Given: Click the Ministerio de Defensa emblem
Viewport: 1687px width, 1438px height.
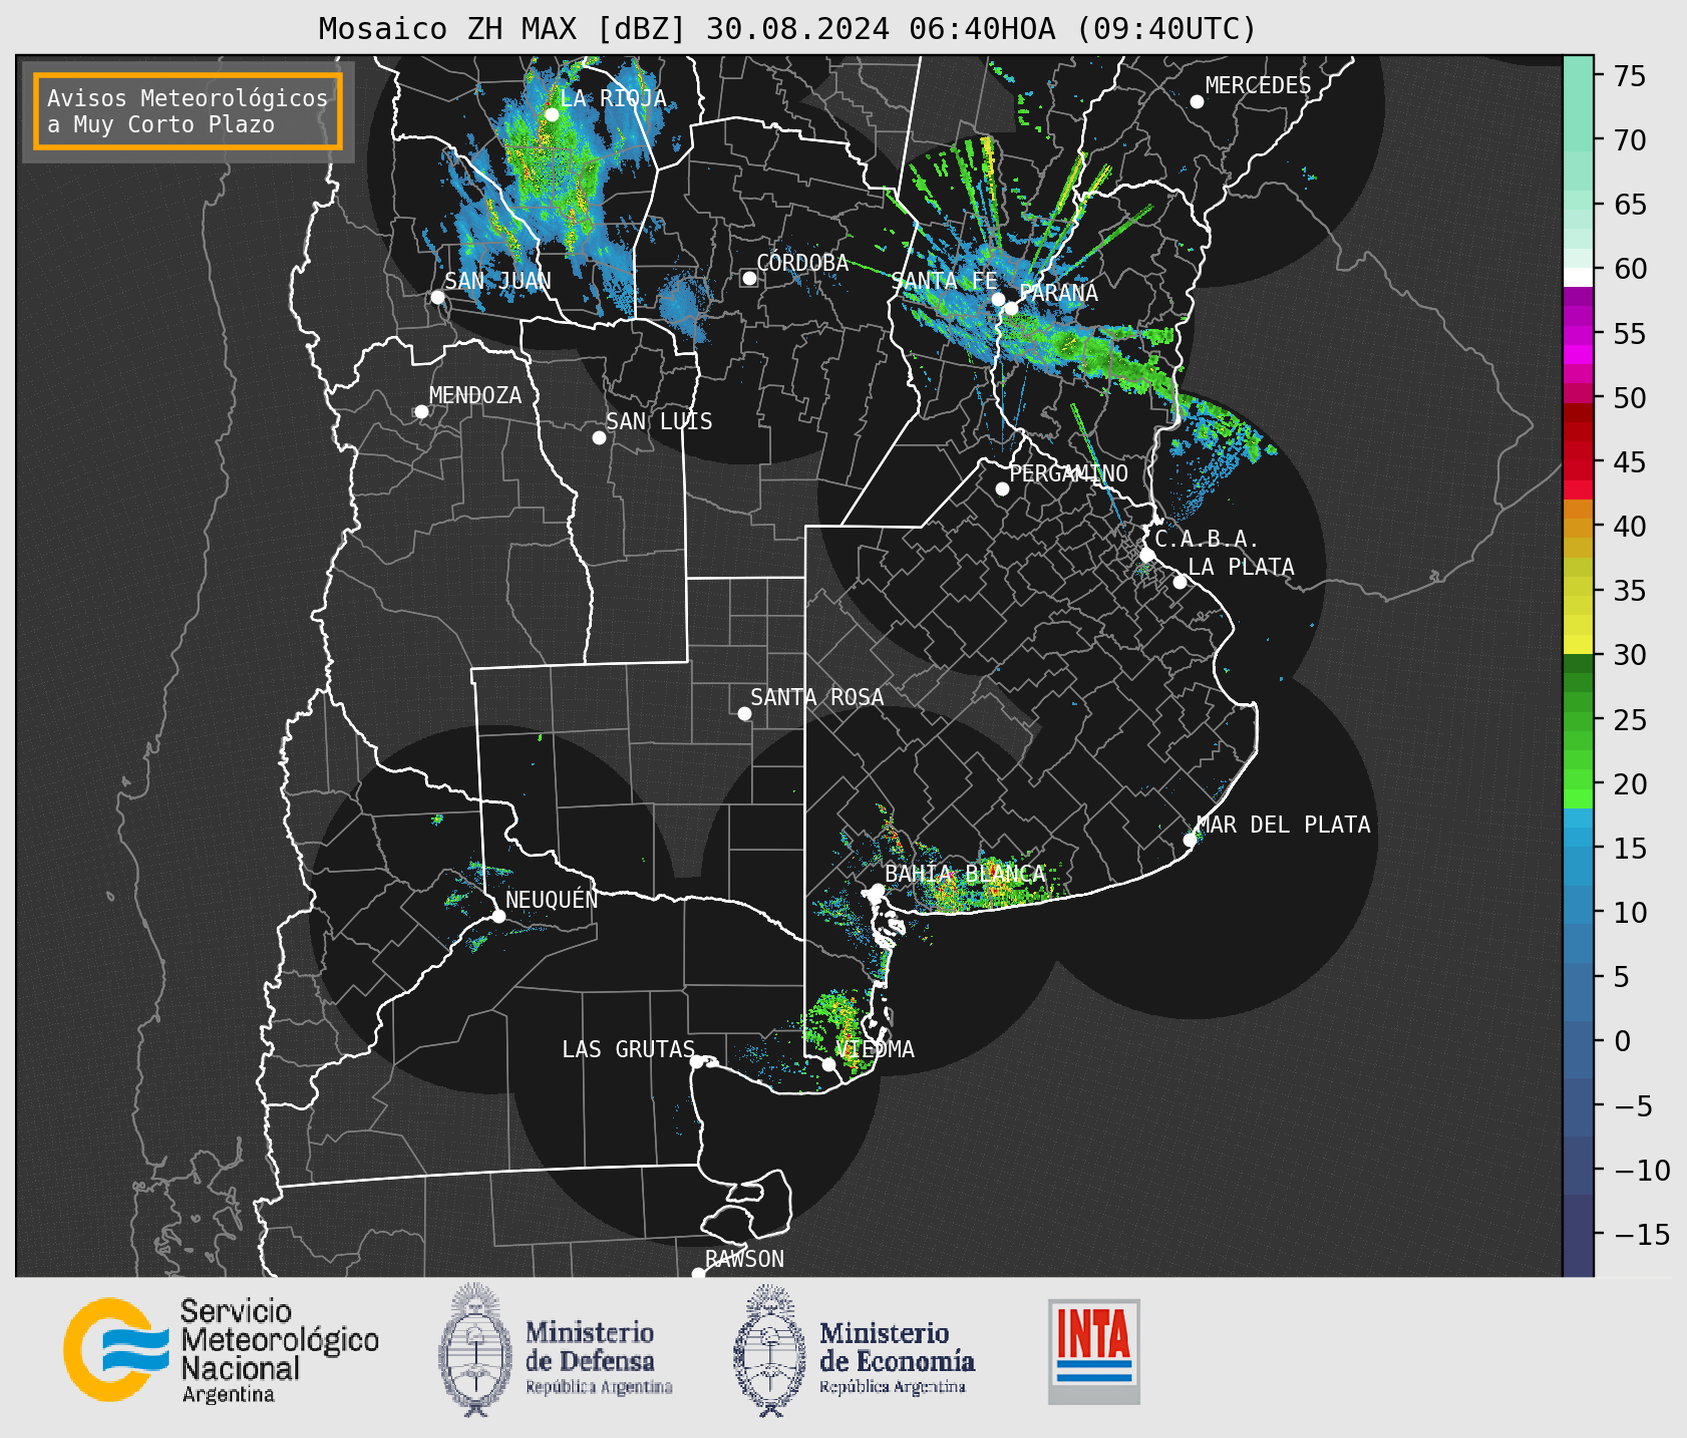Looking at the screenshot, I should point(474,1349).
